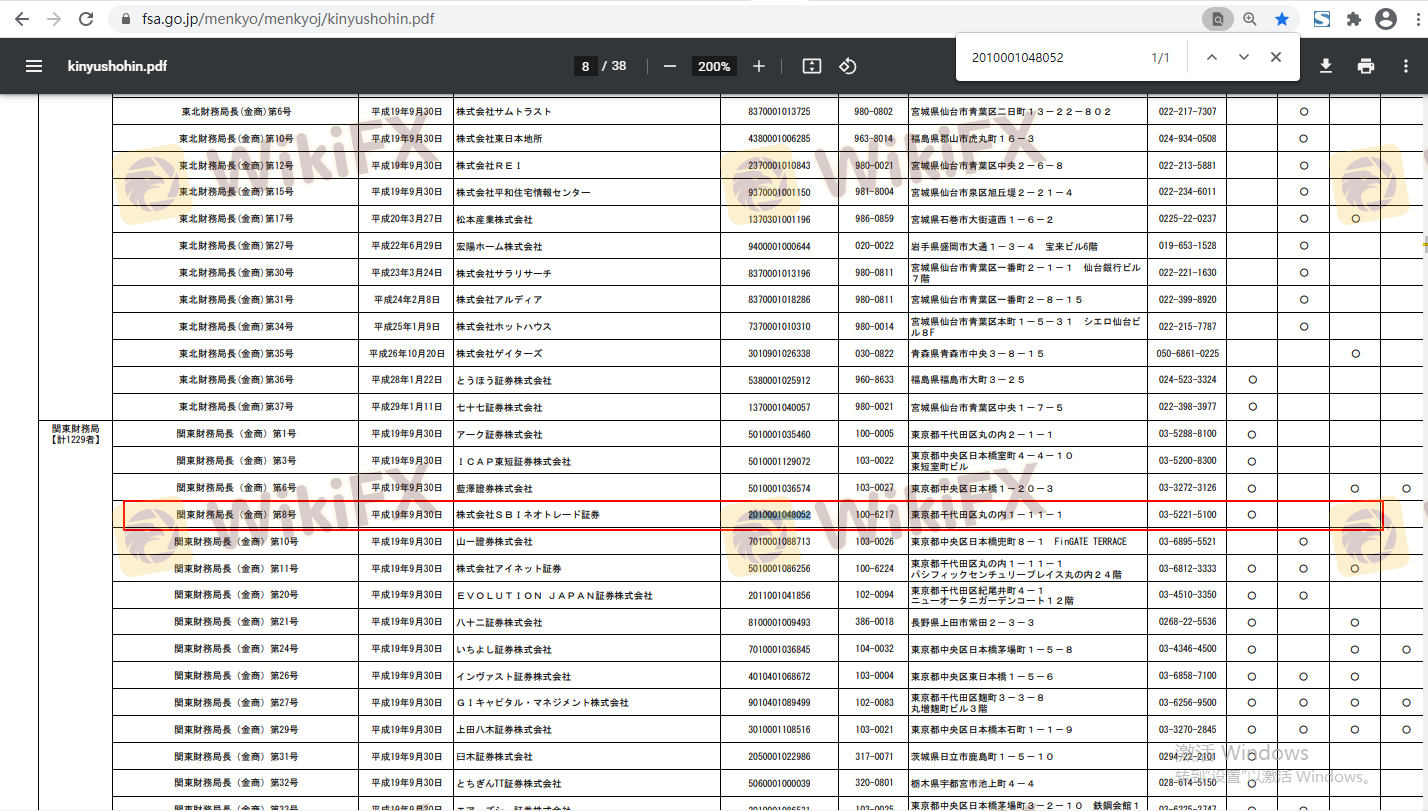Rotate the PDF counterclockwise
This screenshot has width=1428, height=811.
[847, 66]
